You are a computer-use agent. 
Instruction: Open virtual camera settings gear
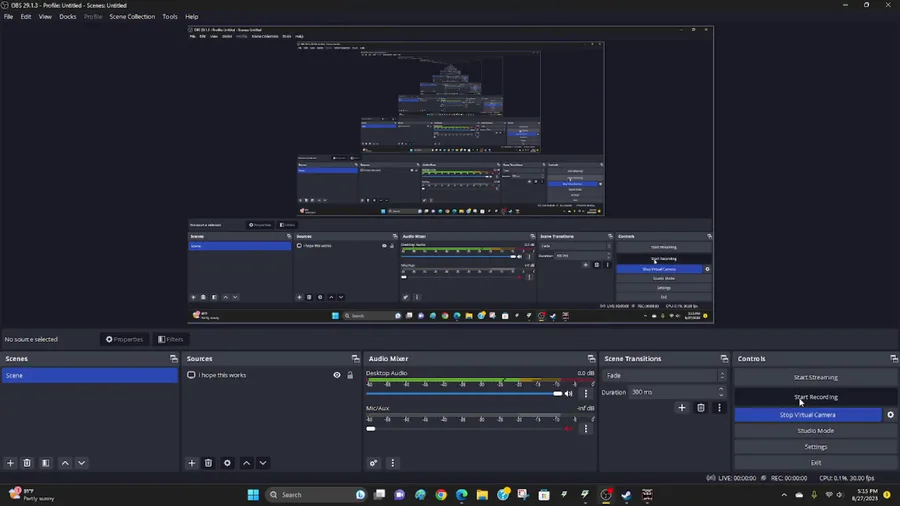(x=890, y=415)
